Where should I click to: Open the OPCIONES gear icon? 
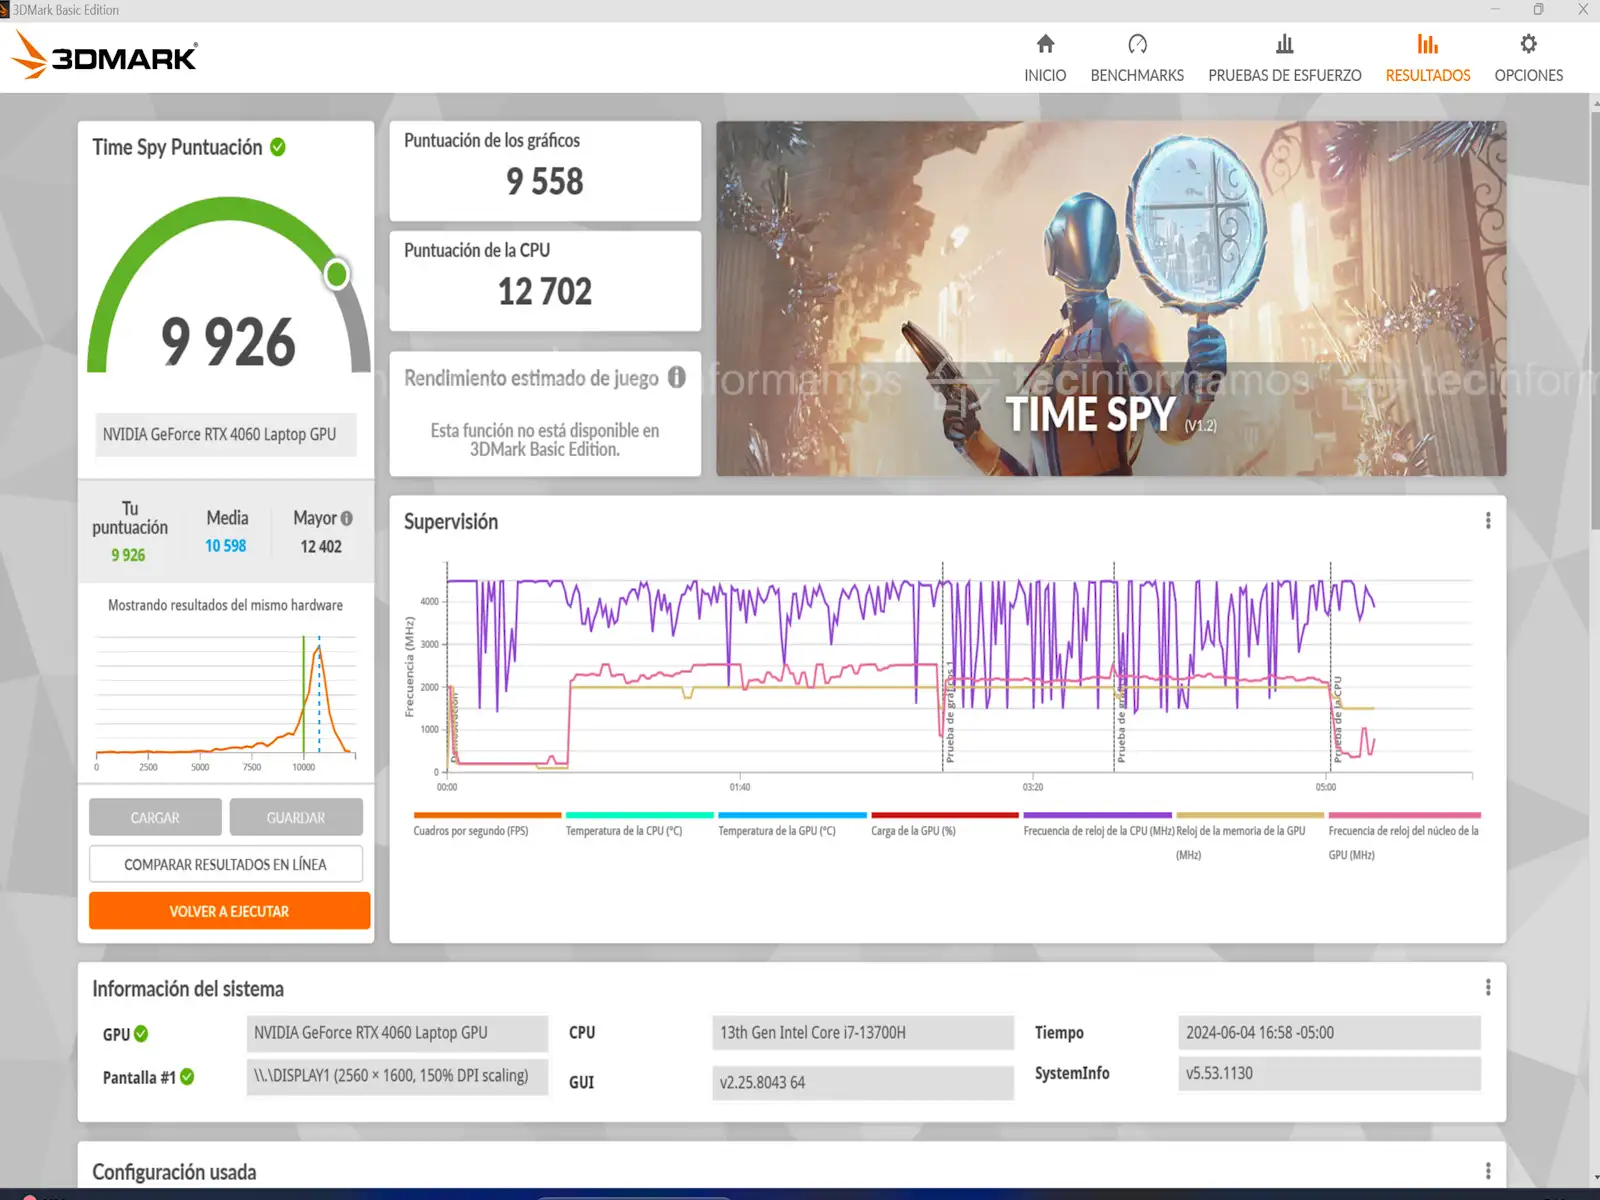coord(1528,44)
